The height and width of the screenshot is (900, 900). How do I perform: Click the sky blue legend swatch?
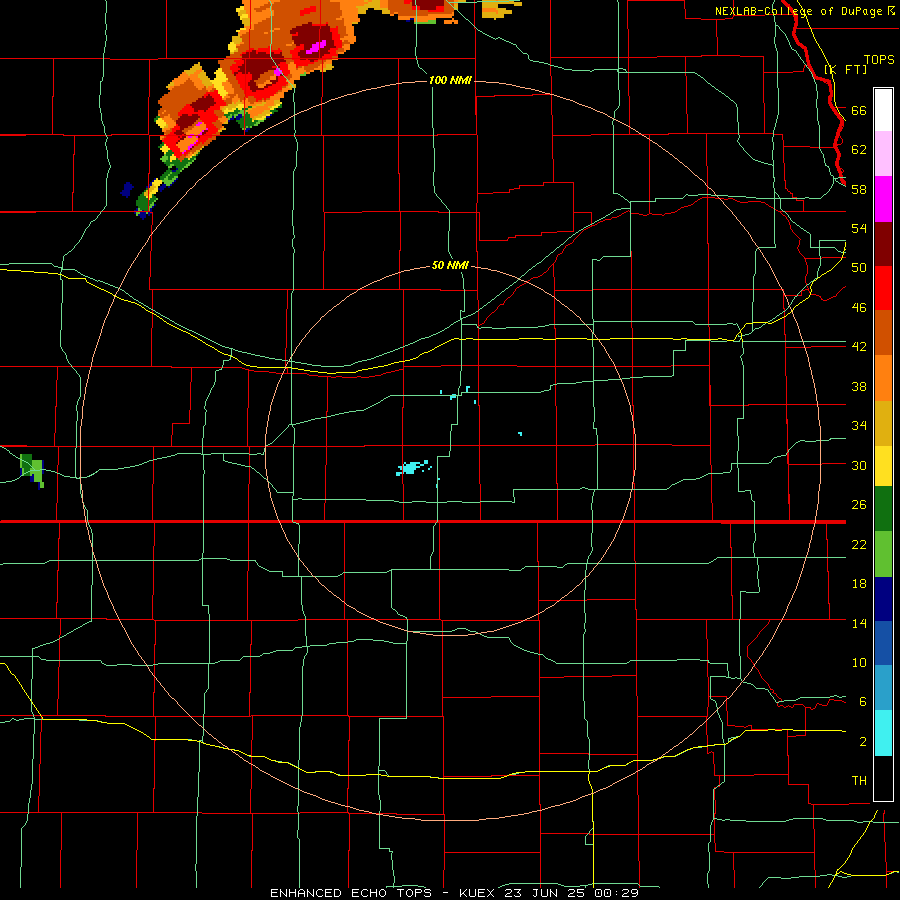pos(883,688)
